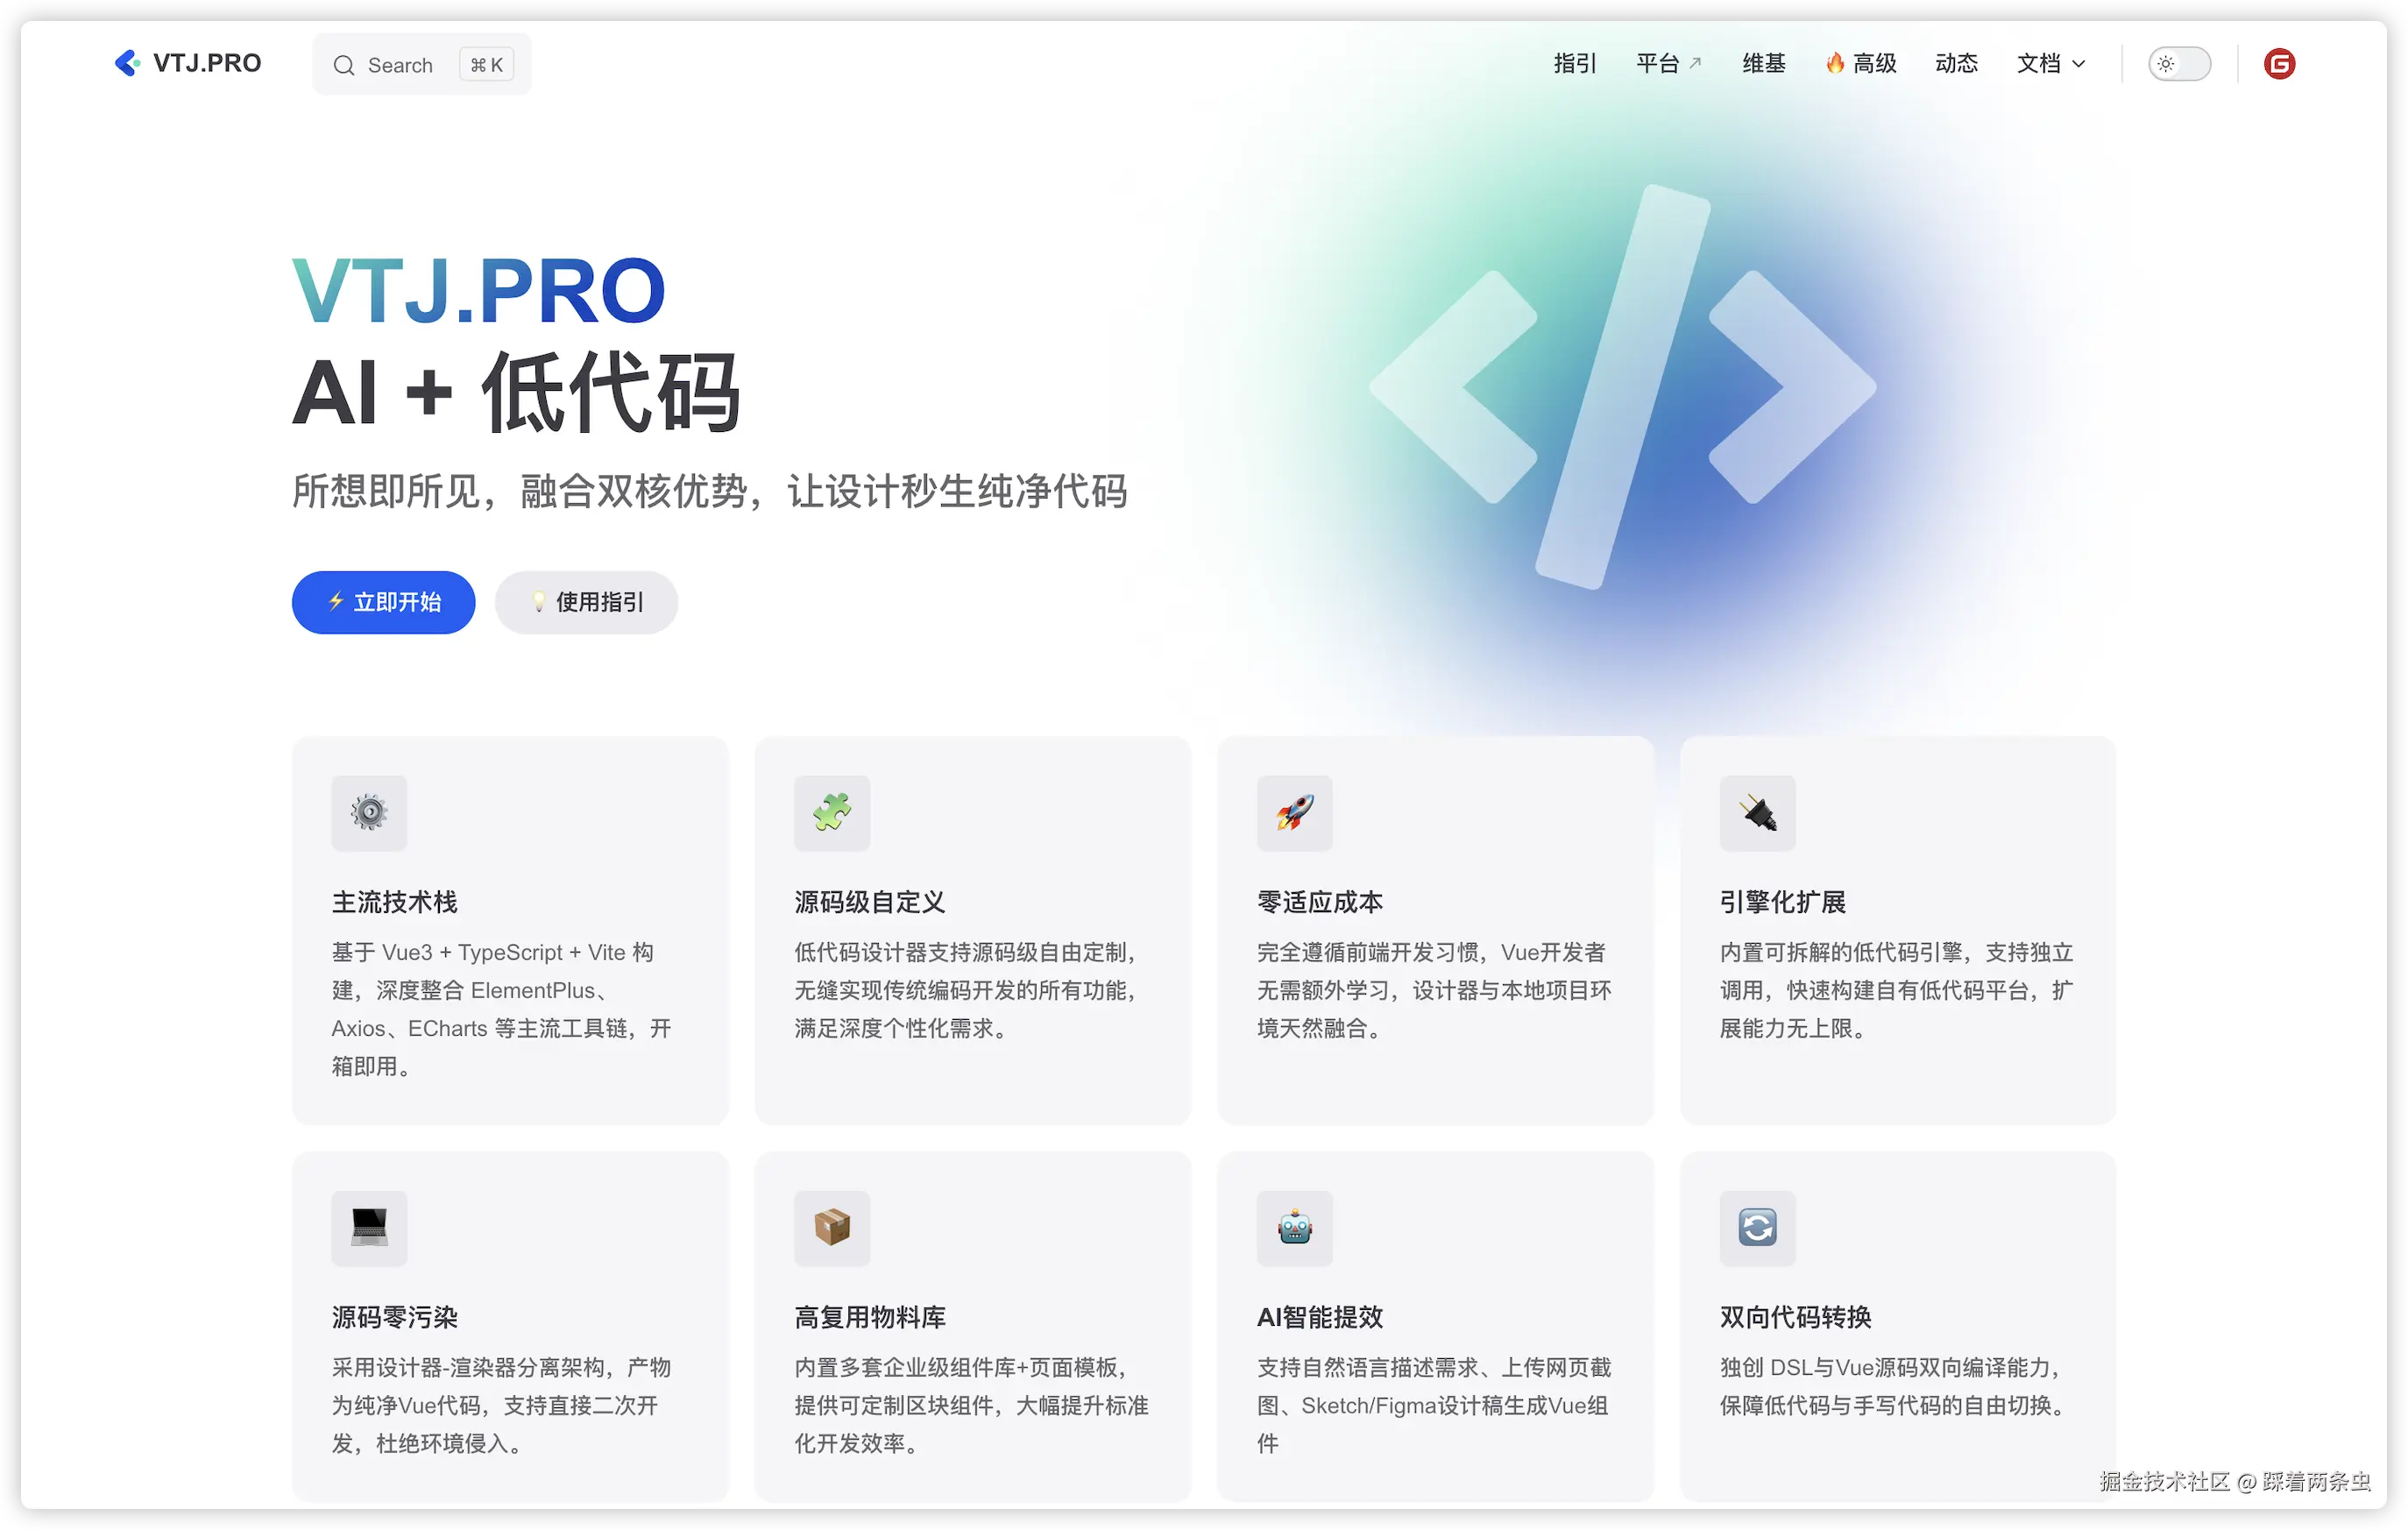Select the plug icon on 引擎化扩展 card
2408x1530 pixels.
(1757, 813)
